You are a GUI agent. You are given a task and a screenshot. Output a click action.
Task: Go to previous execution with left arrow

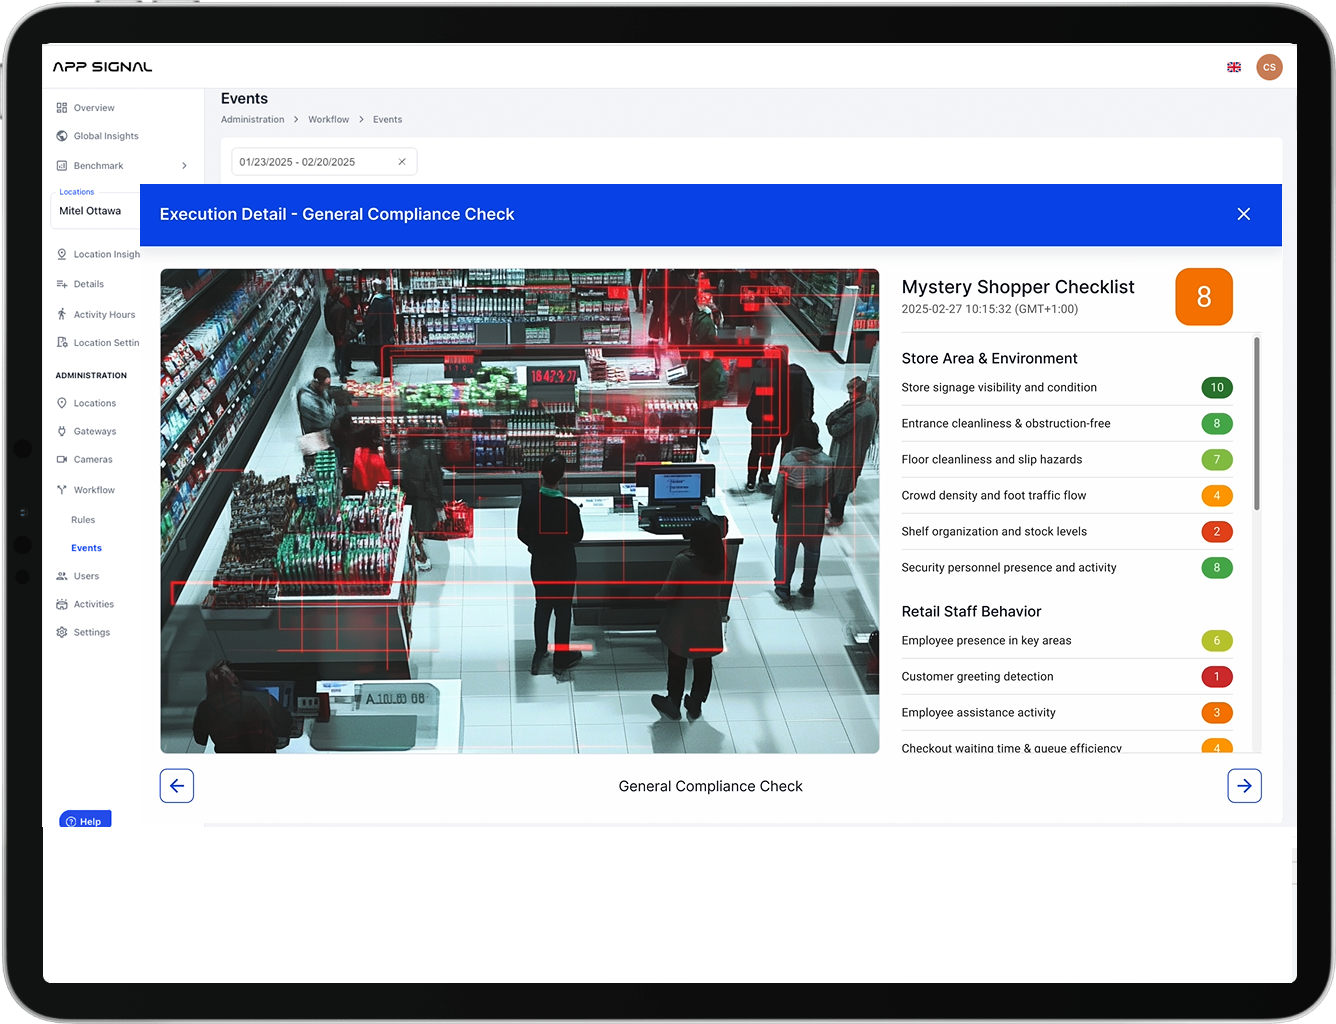[177, 786]
